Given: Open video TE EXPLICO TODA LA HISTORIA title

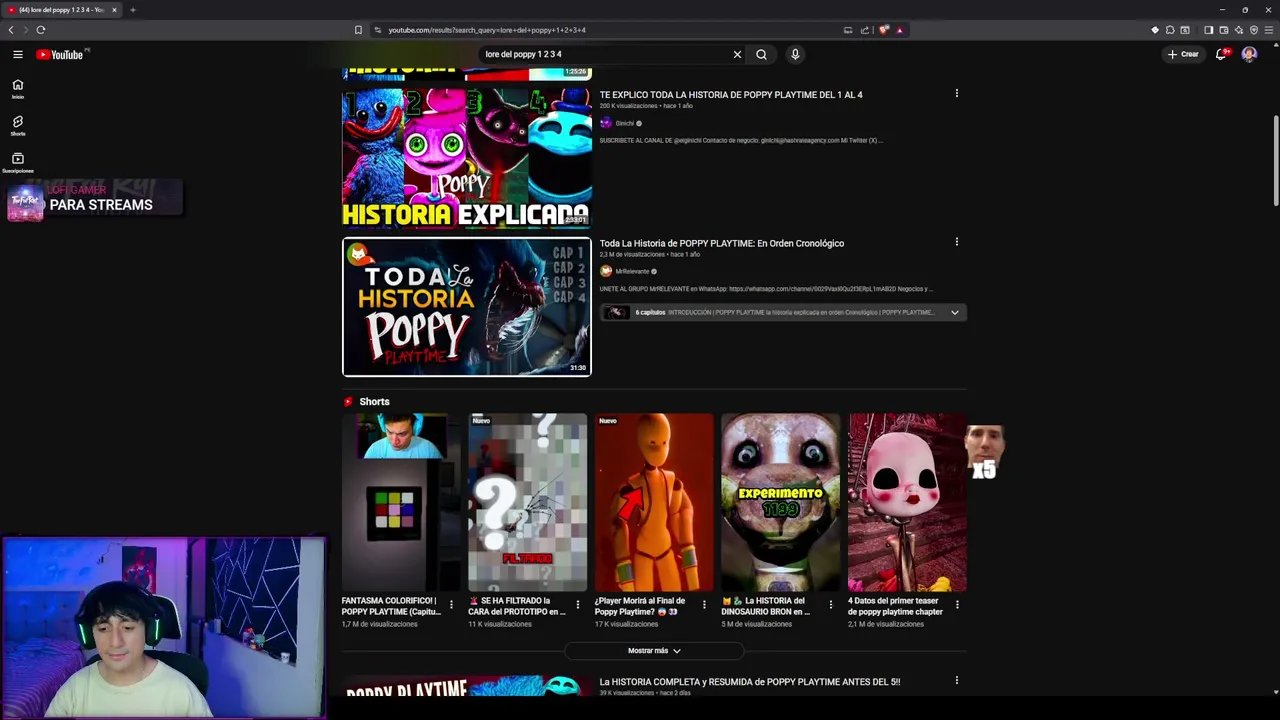Looking at the screenshot, I should coord(731,95).
